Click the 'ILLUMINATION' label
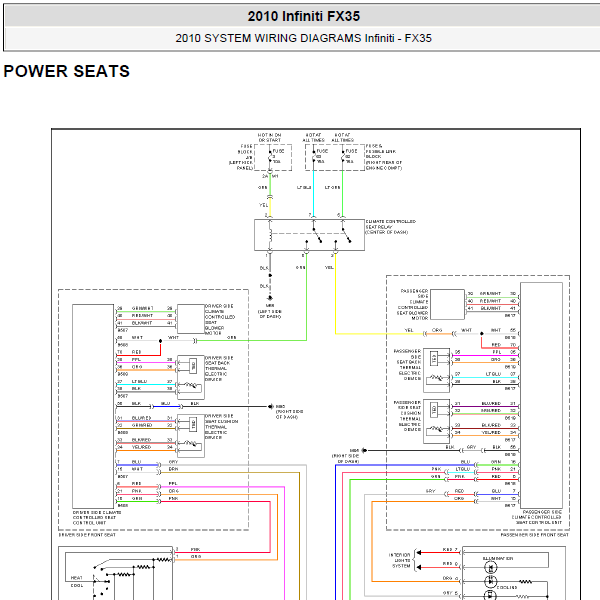The height and width of the screenshot is (600, 600). (x=498, y=559)
